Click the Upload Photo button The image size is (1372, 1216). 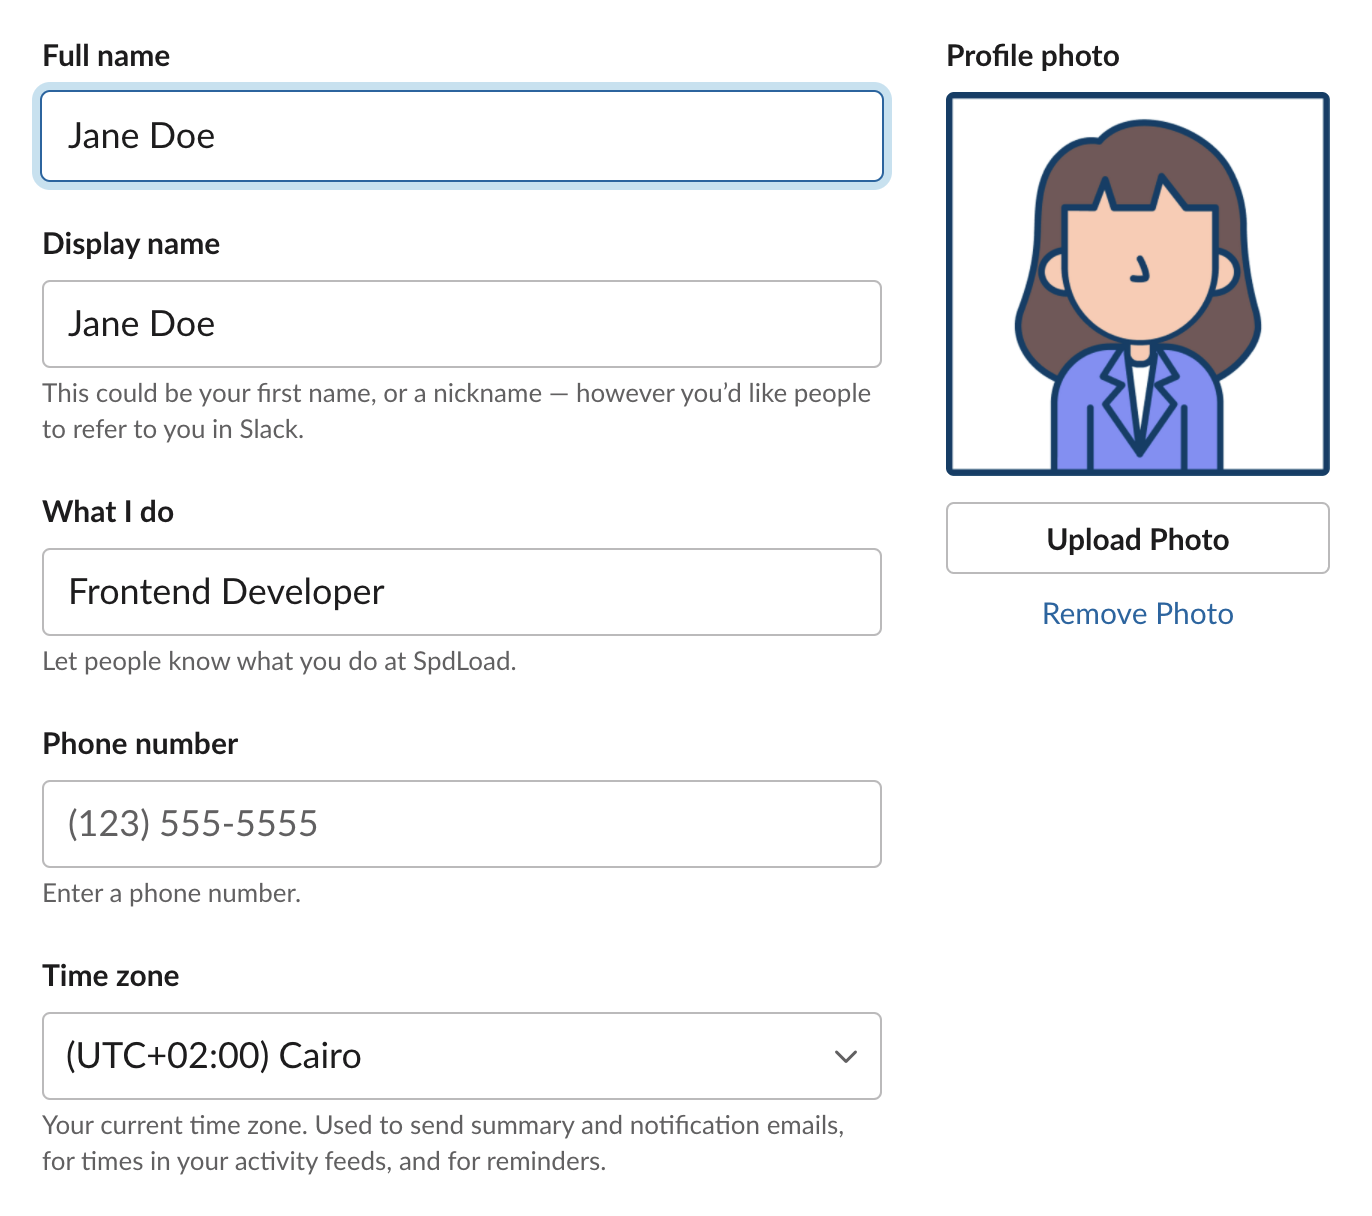click(x=1137, y=539)
